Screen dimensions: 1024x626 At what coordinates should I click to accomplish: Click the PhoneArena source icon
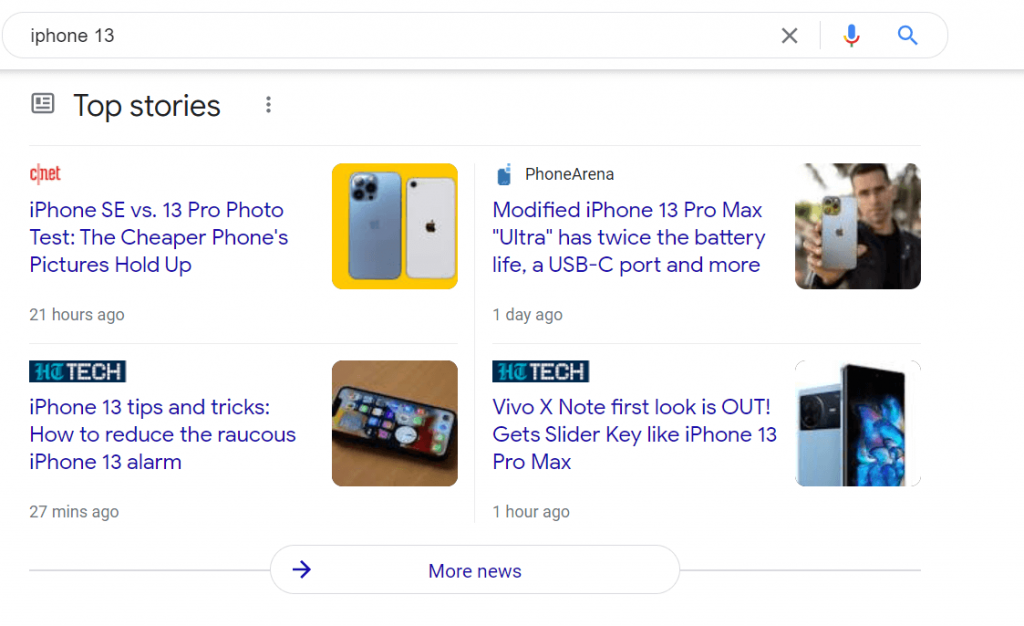click(504, 174)
